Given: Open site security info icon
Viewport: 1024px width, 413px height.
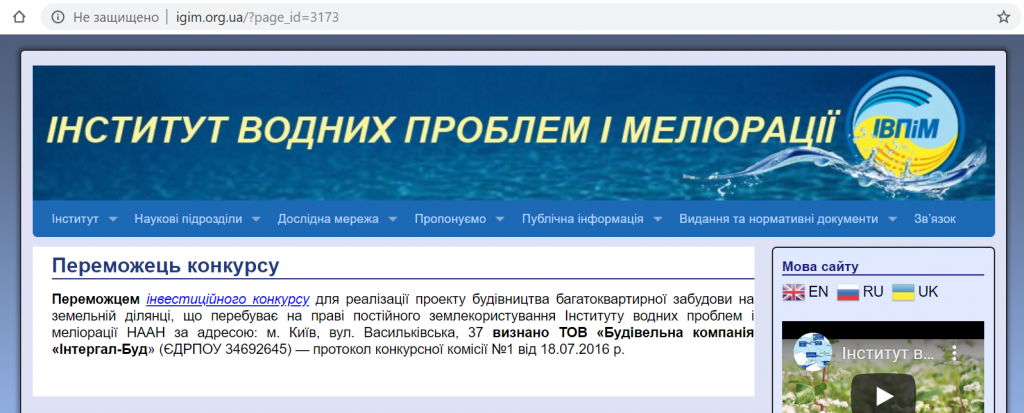Looking at the screenshot, I should pyautogui.click(x=57, y=17).
